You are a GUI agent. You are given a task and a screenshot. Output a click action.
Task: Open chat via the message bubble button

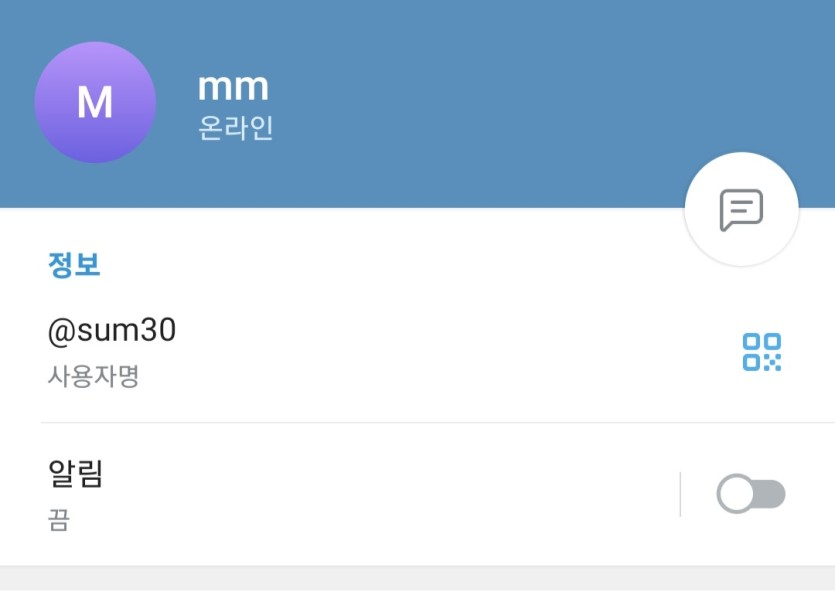pos(741,209)
